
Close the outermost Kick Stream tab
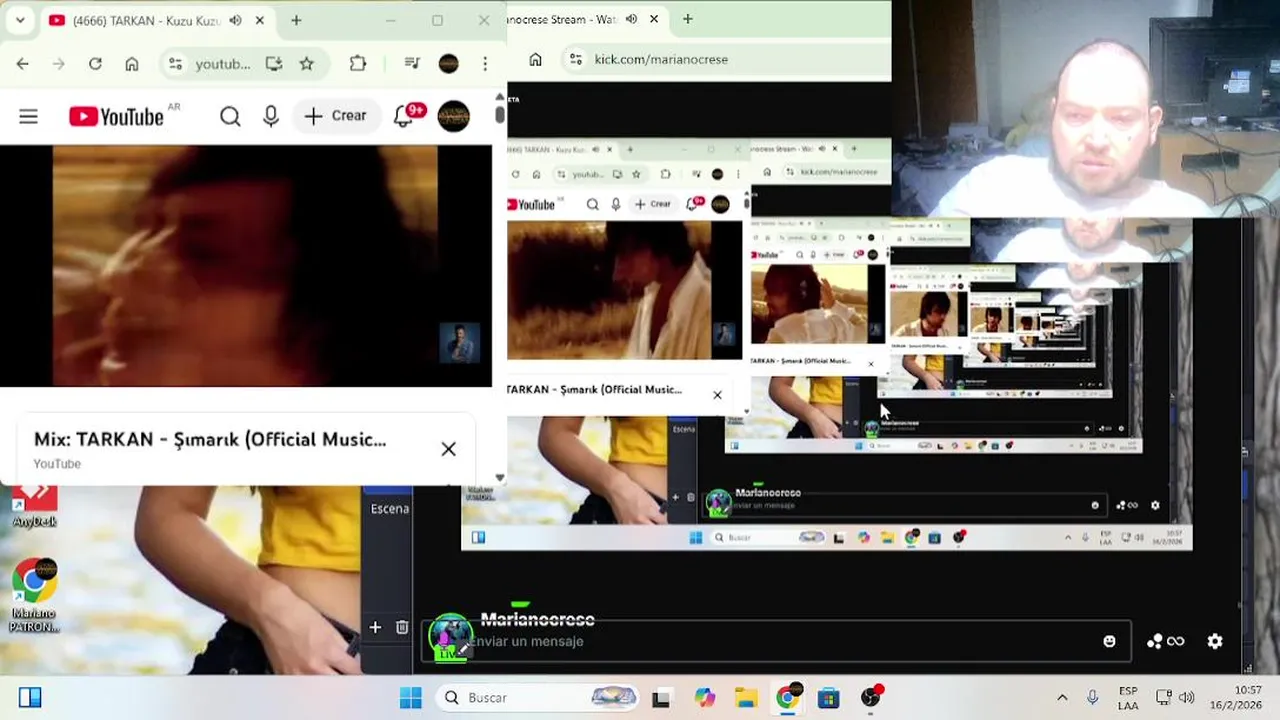(654, 19)
